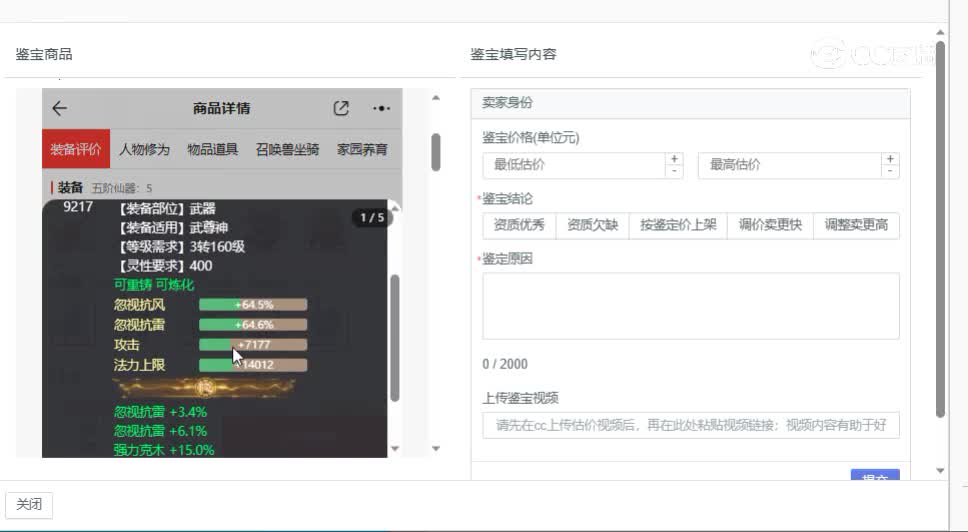Image resolution: width=968 pixels, height=532 pixels.
Task: Pick the 调整卖更高 option
Action: (x=856, y=225)
